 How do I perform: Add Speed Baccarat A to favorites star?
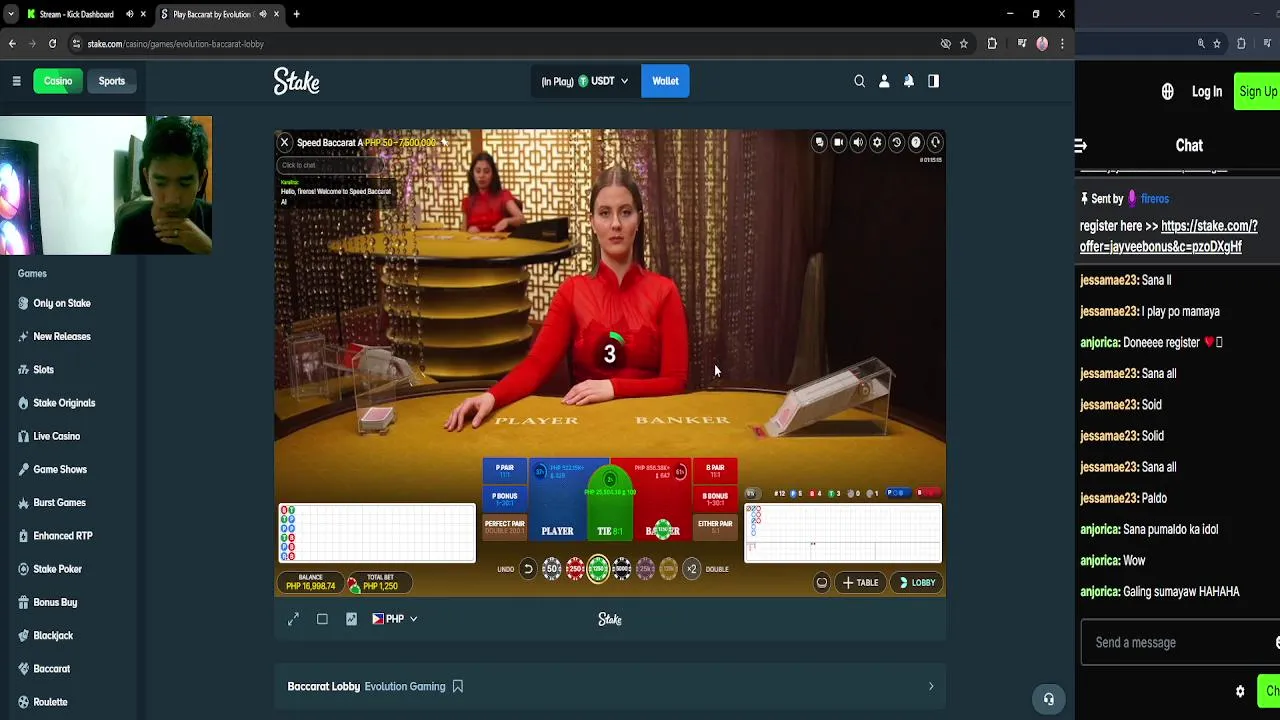pos(445,142)
